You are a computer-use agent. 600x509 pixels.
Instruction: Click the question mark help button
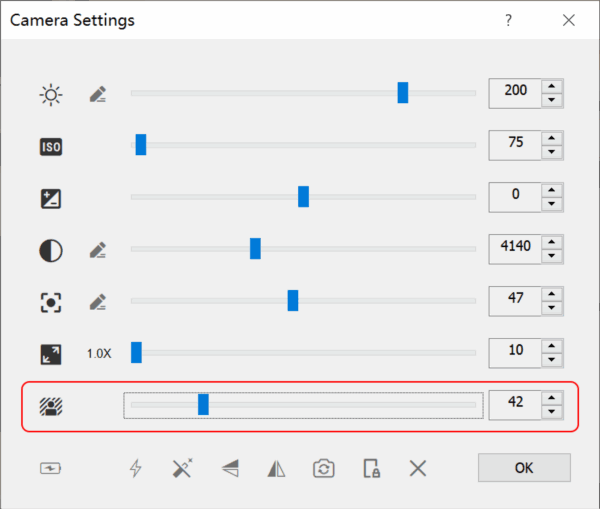coord(509,20)
